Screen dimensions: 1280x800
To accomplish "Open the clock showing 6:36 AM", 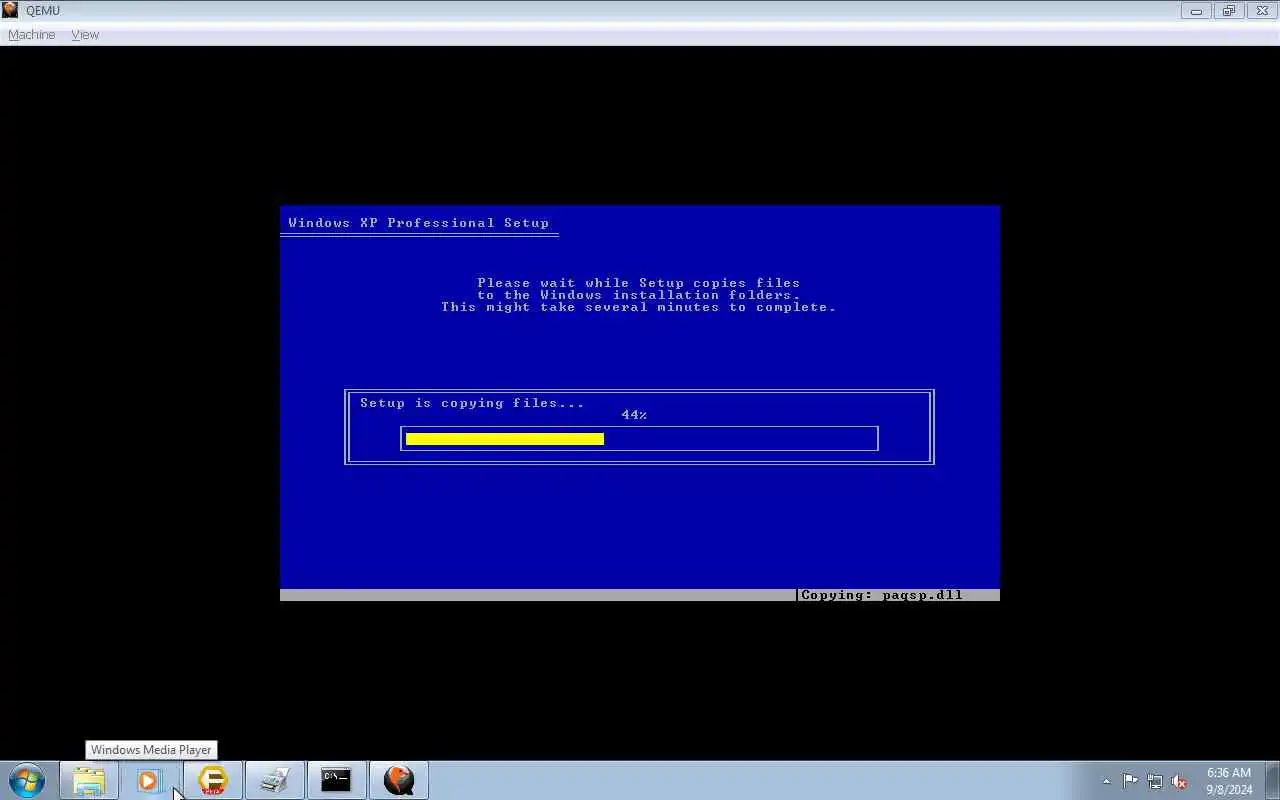I will click(x=1229, y=781).
